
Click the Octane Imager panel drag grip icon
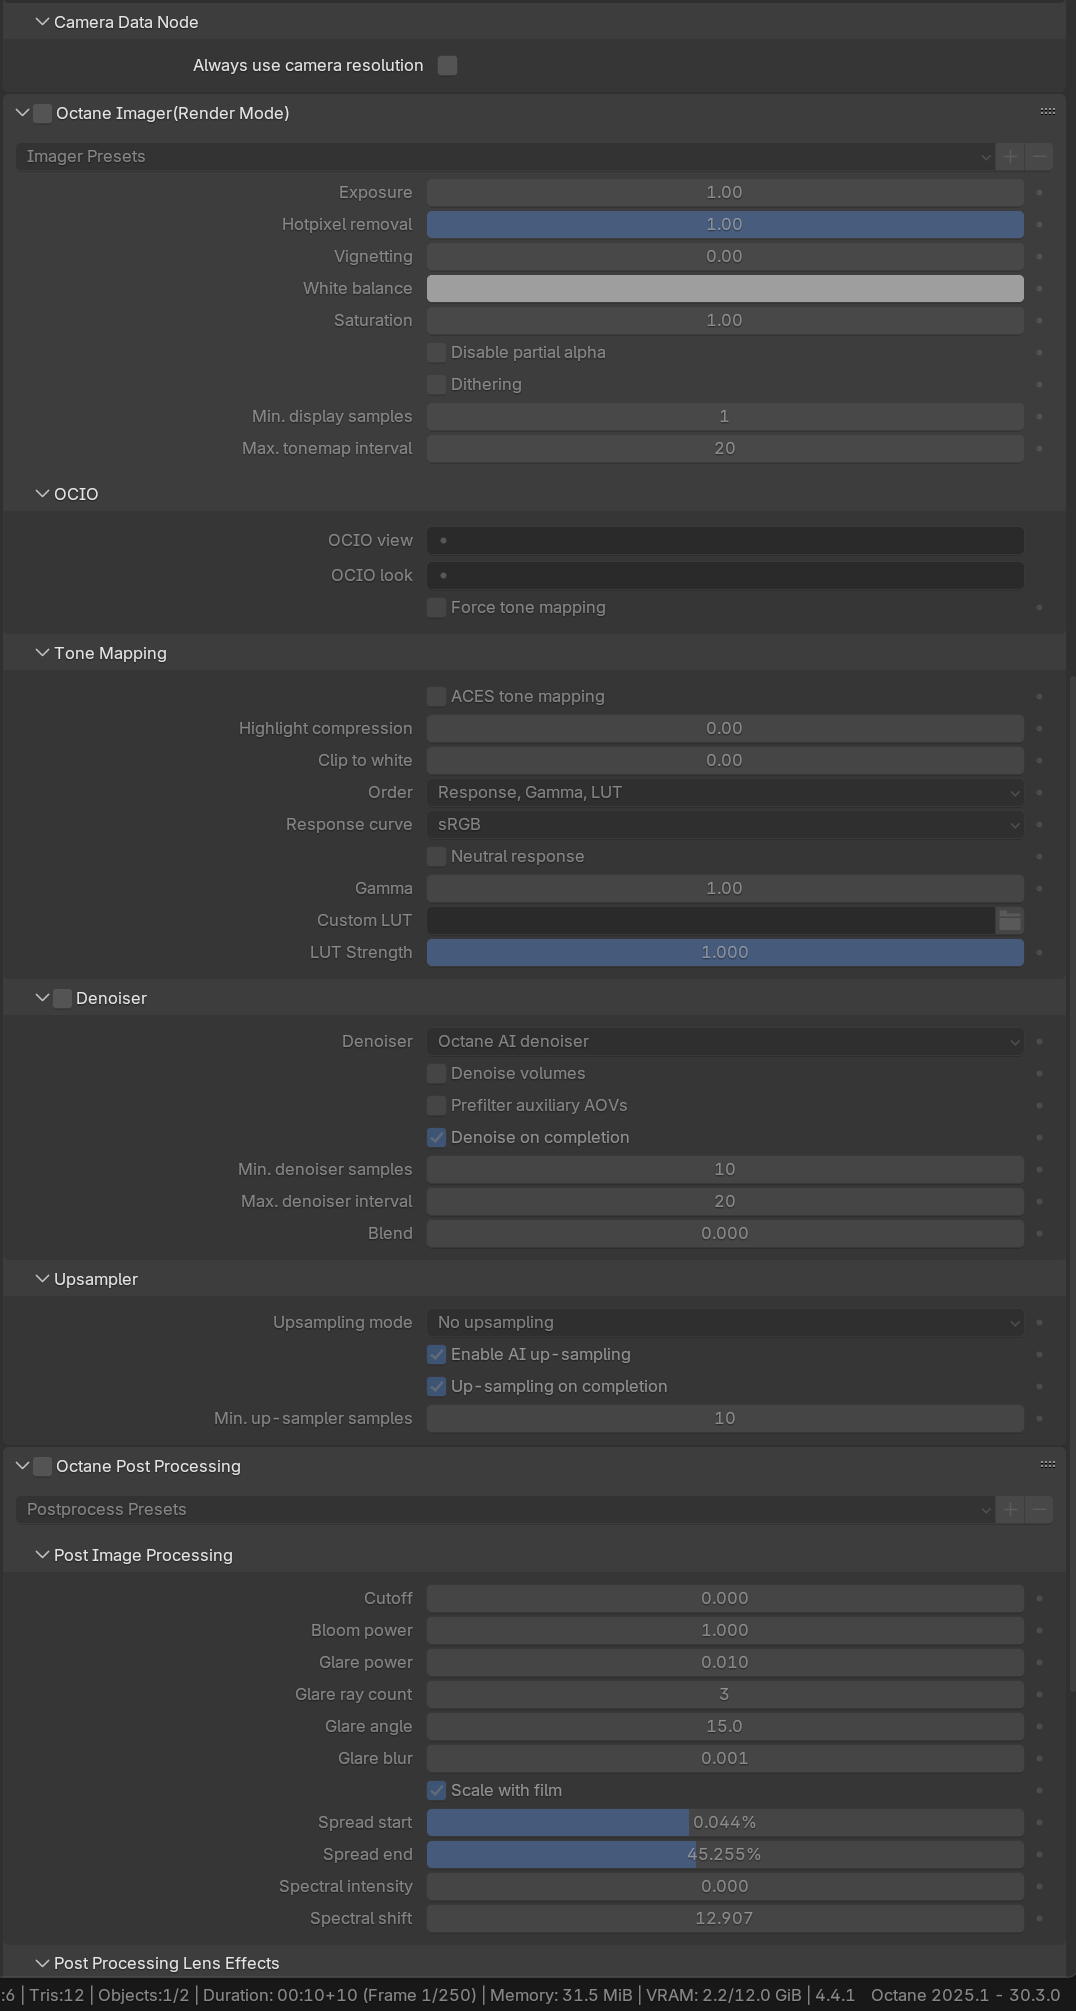coord(1048,111)
